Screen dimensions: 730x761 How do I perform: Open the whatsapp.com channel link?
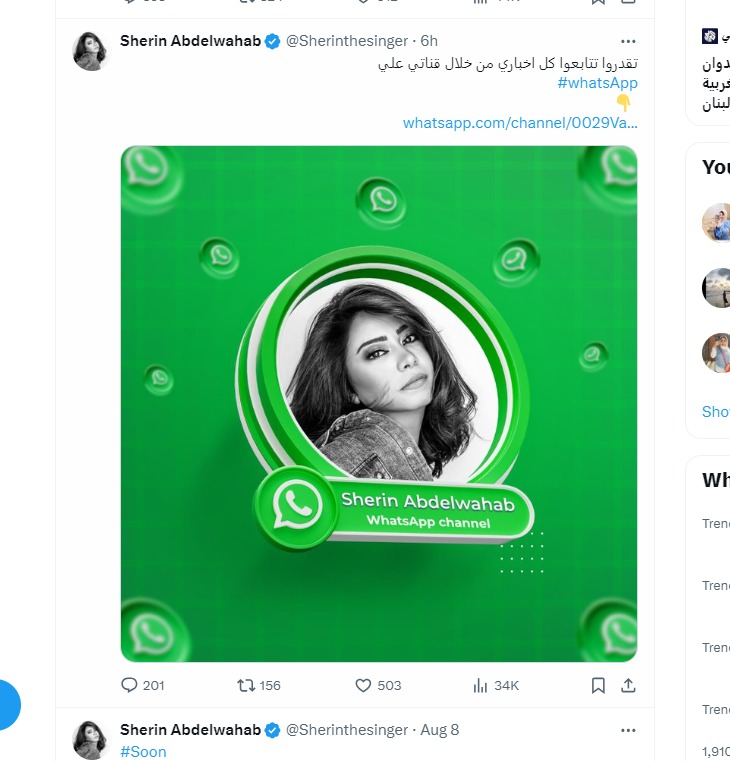pyautogui.click(x=520, y=123)
